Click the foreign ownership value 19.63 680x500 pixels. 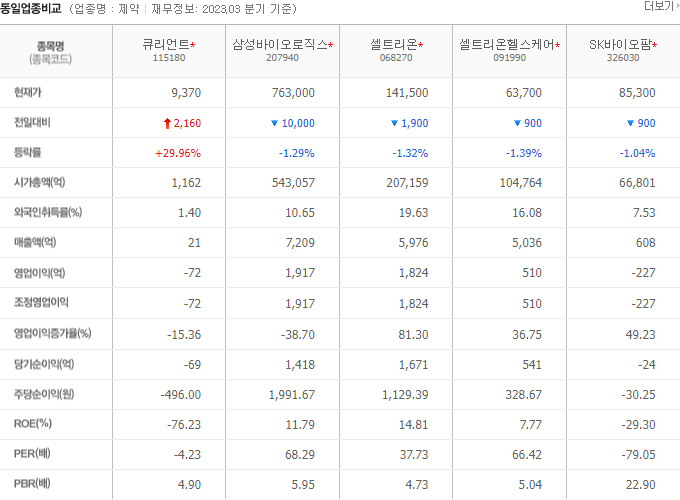[x=413, y=213]
